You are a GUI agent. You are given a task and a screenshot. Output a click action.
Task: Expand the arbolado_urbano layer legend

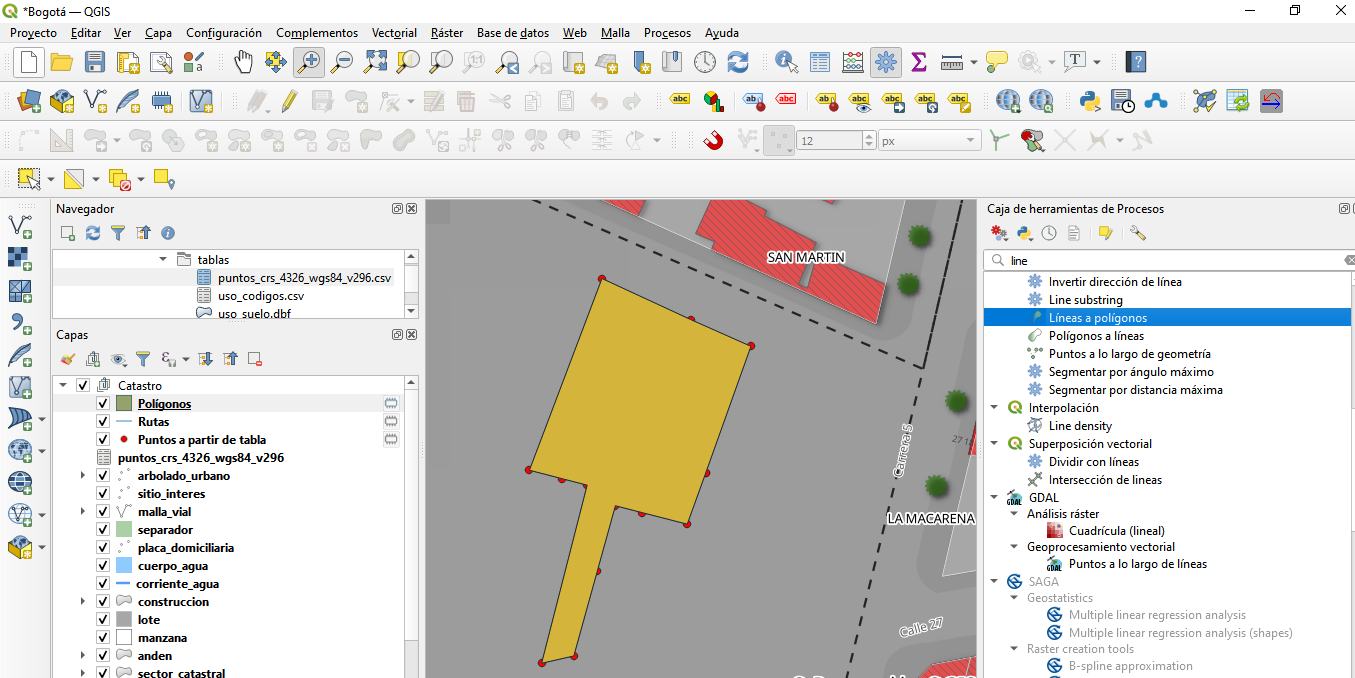click(84, 476)
